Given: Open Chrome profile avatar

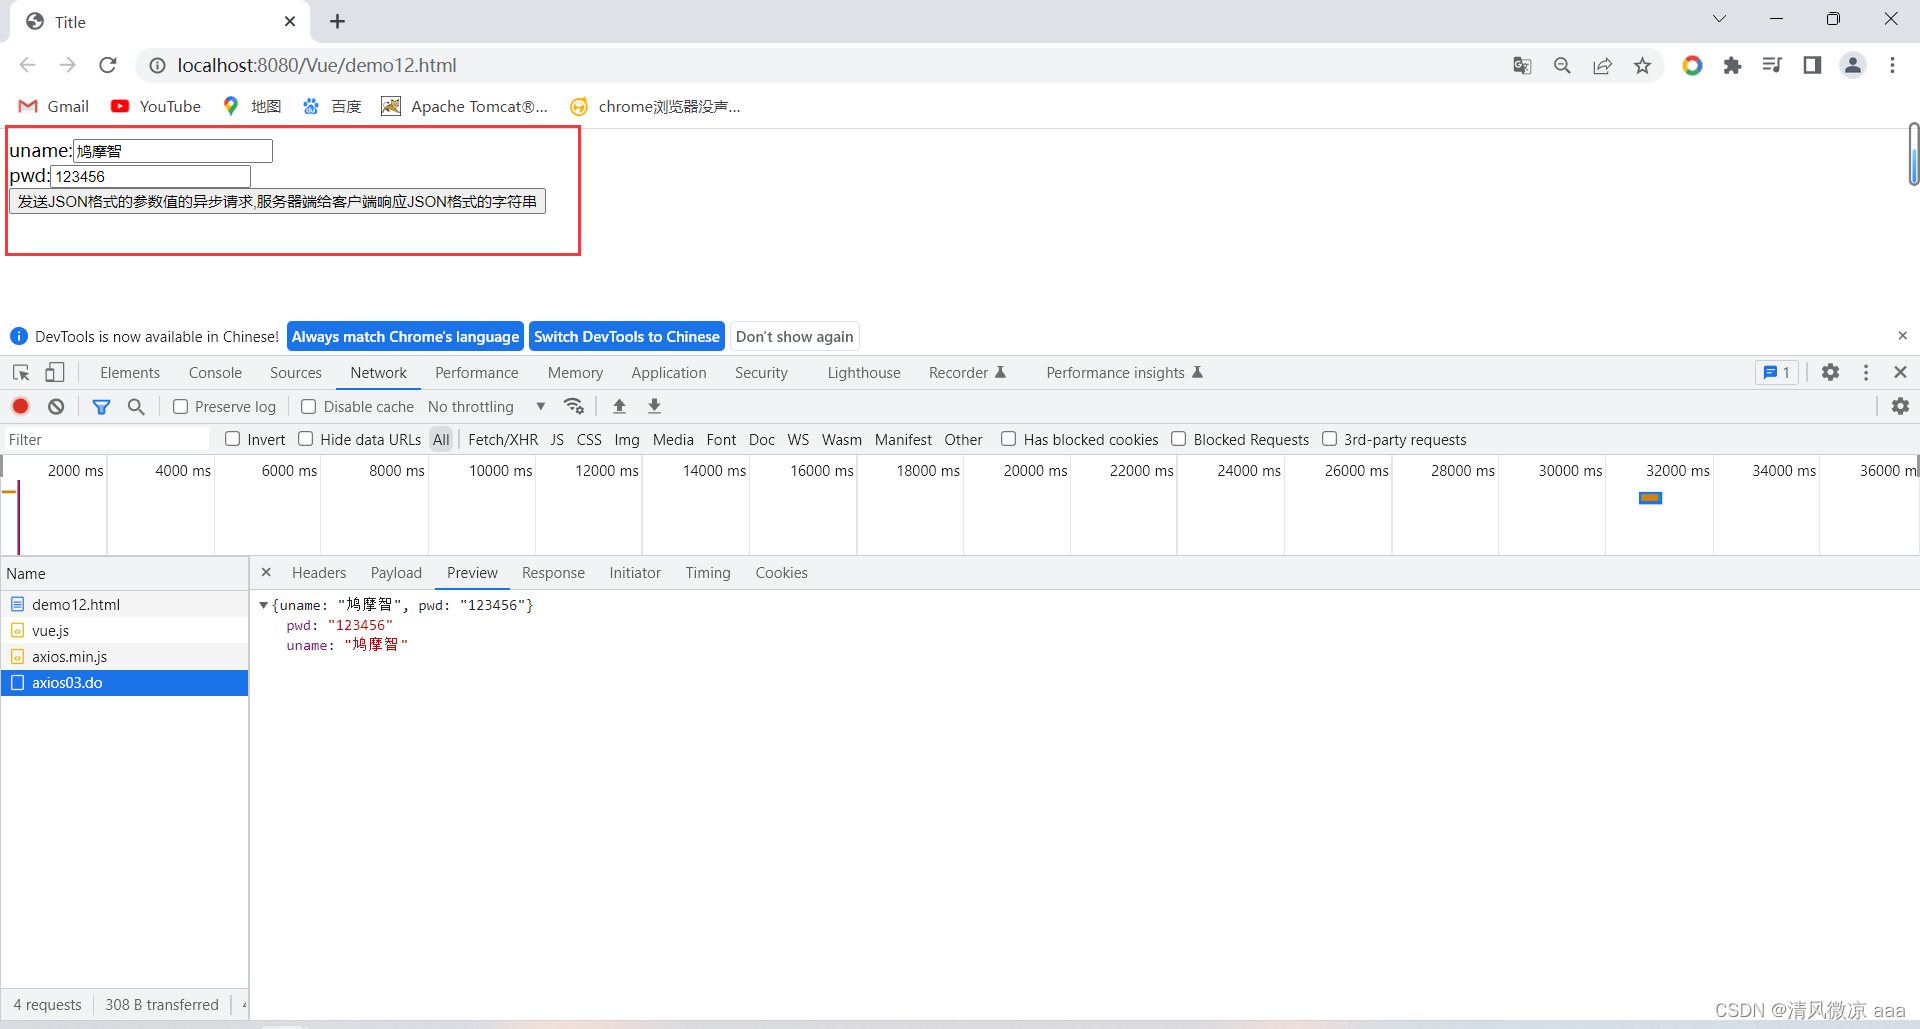Looking at the screenshot, I should click(x=1853, y=65).
